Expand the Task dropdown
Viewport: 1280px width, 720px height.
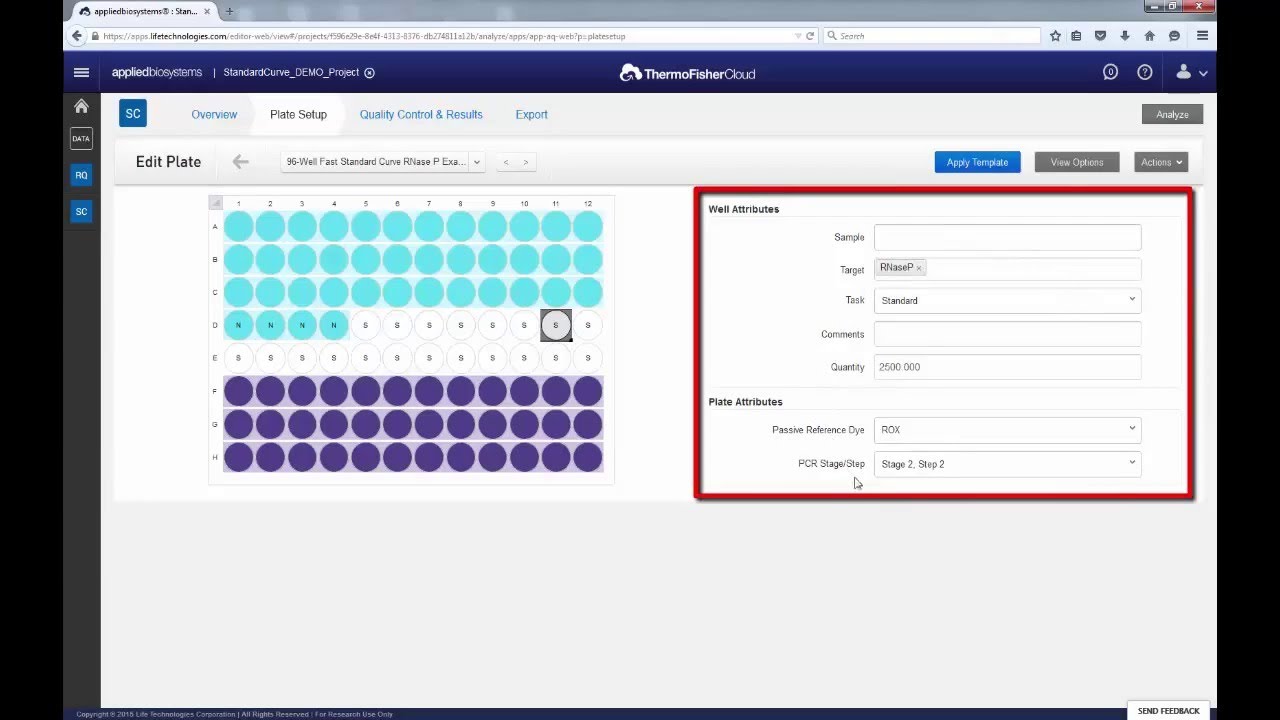[x=1007, y=300]
